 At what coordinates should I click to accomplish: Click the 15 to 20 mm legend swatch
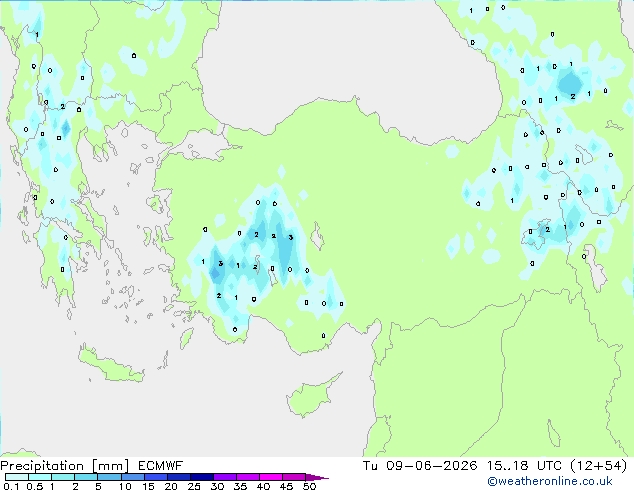pos(155,477)
